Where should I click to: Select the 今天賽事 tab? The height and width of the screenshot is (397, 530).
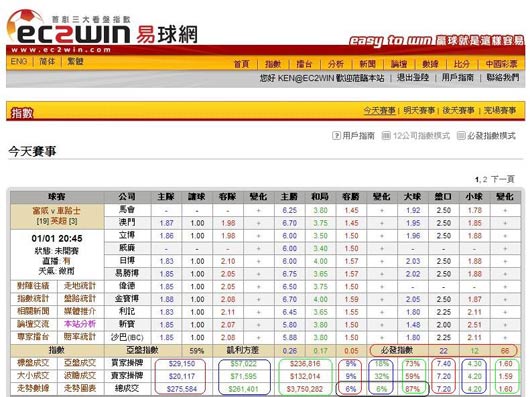click(379, 110)
